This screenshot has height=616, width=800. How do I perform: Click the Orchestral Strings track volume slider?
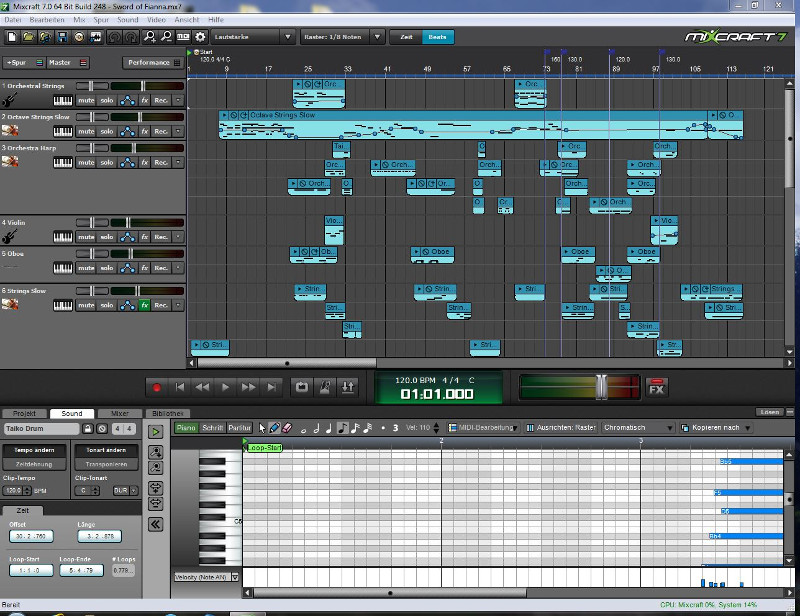(x=143, y=86)
